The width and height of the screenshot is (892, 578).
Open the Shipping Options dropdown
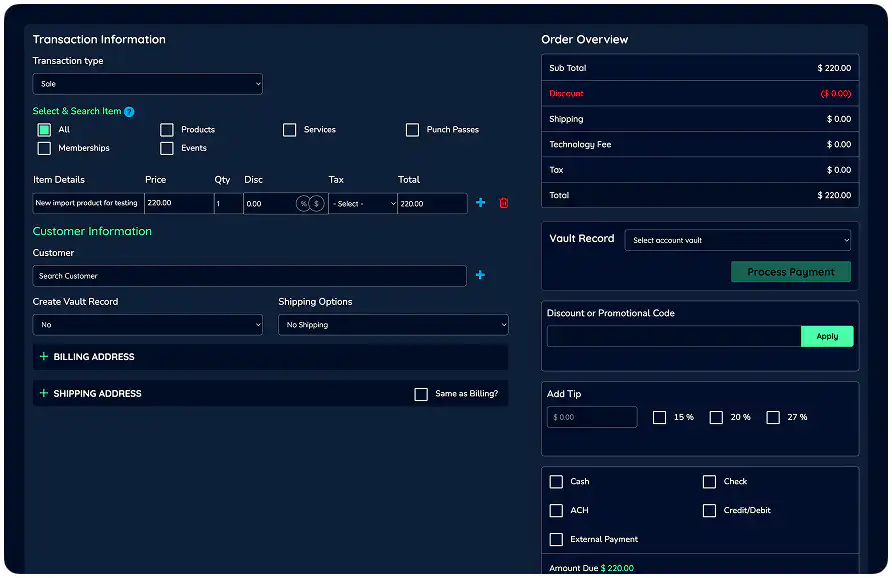coord(392,324)
